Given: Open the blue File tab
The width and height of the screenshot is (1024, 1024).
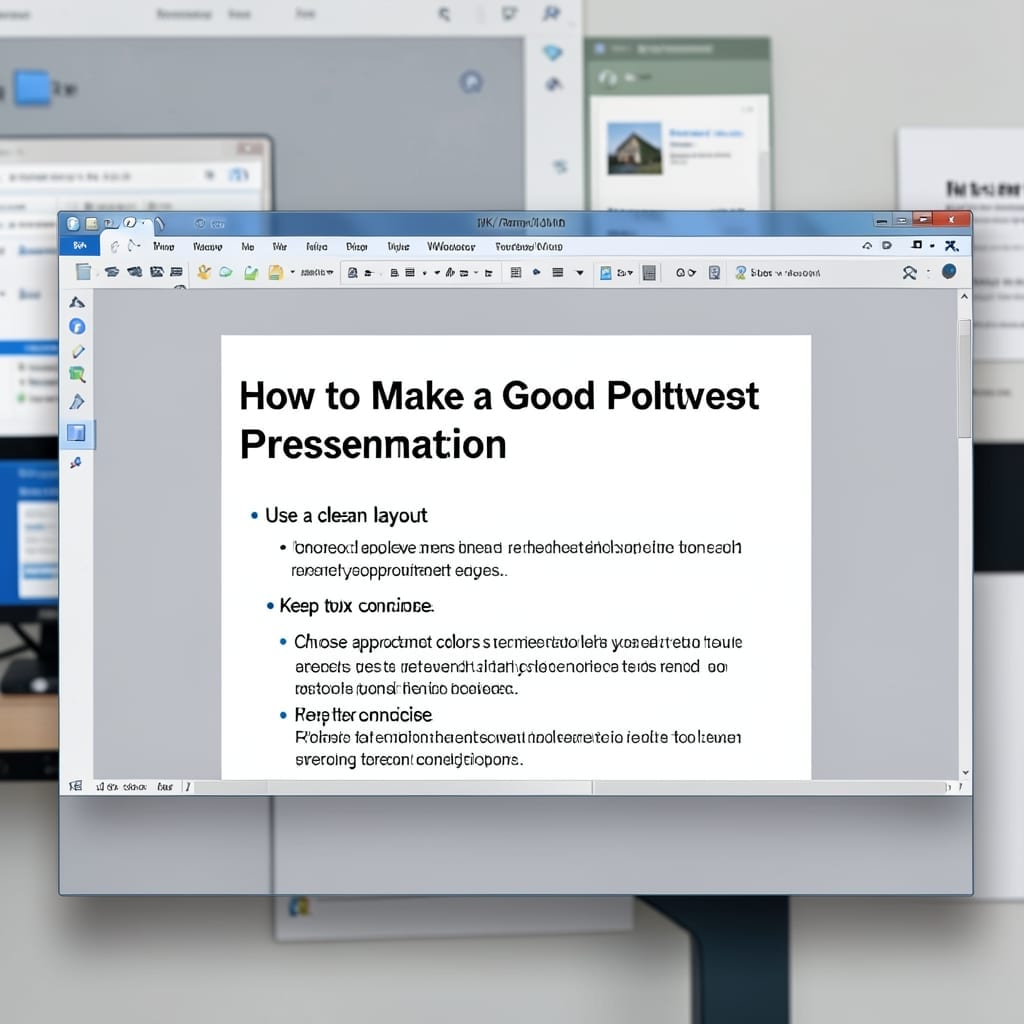Looking at the screenshot, I should [x=80, y=246].
